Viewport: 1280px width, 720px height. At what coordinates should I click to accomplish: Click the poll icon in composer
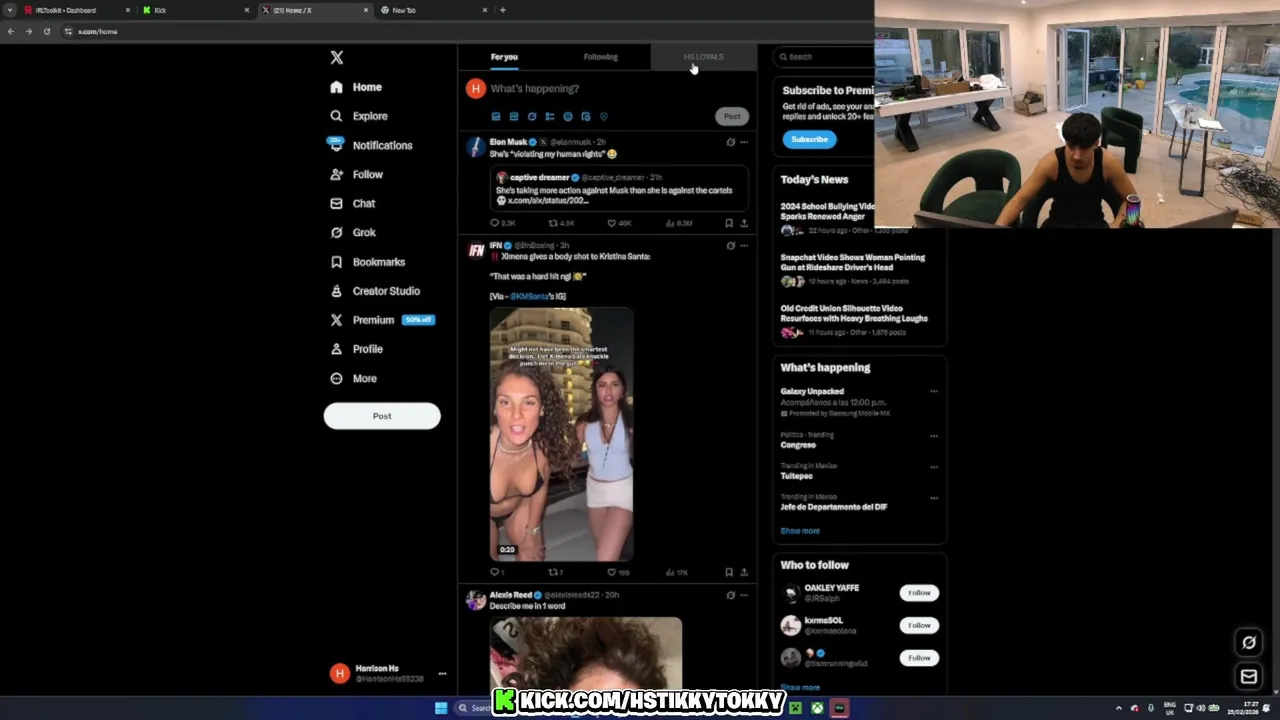pos(550,116)
